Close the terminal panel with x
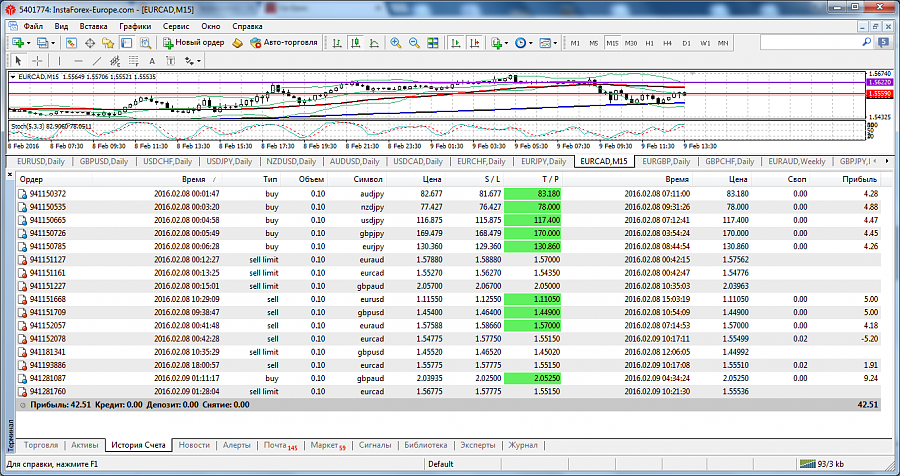 (9, 173)
